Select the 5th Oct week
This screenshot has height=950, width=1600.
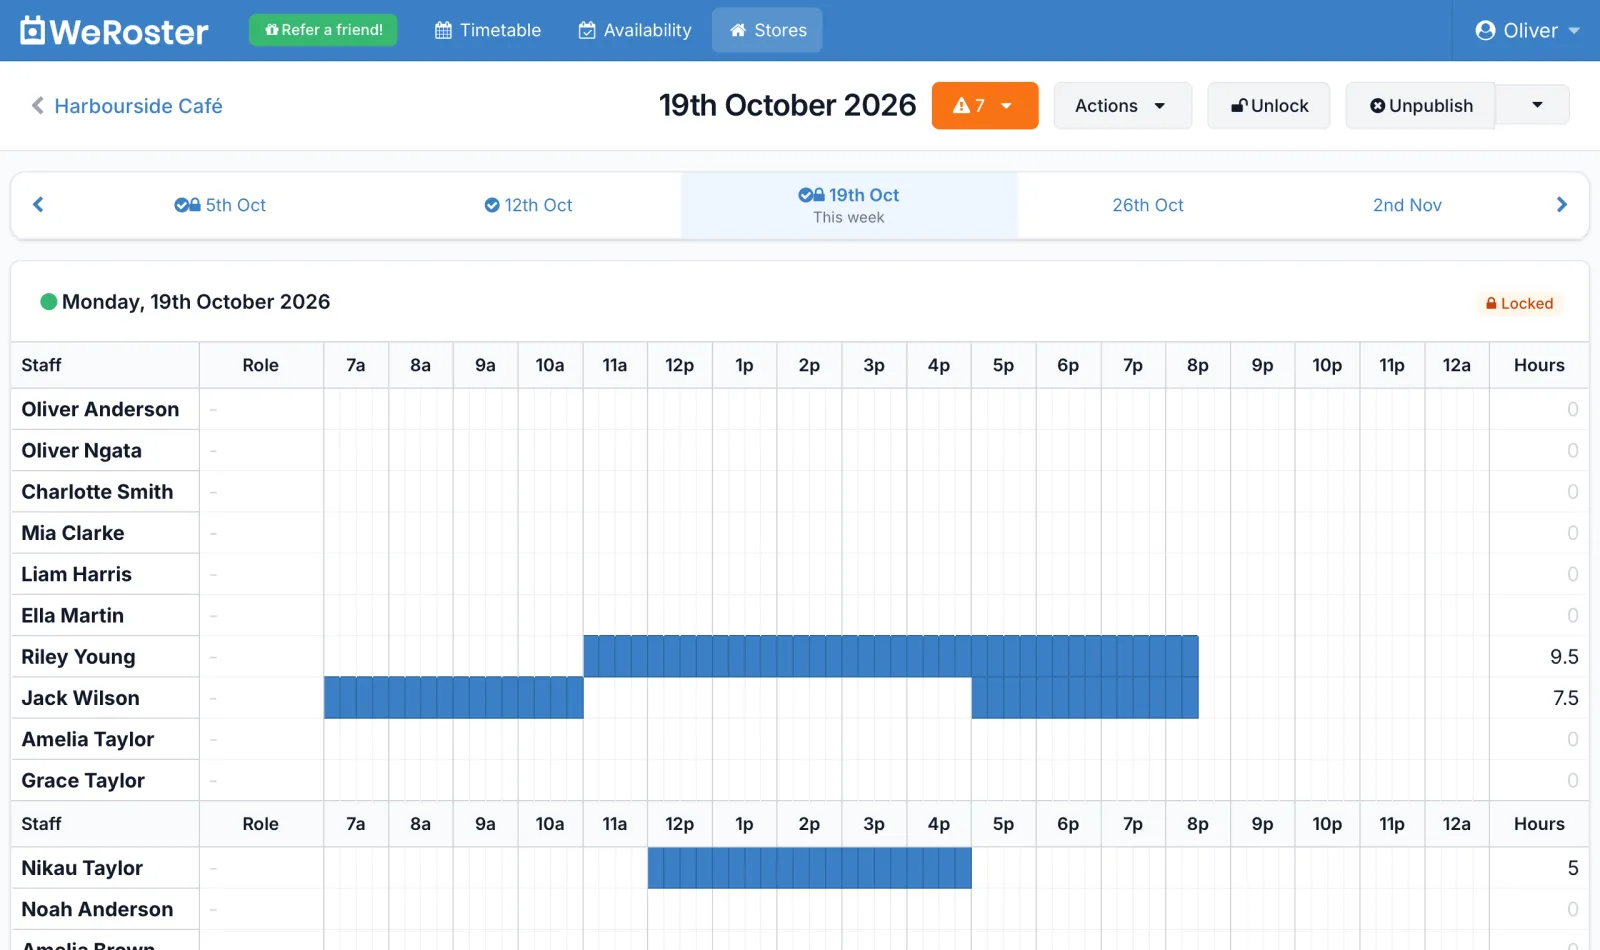(220, 205)
